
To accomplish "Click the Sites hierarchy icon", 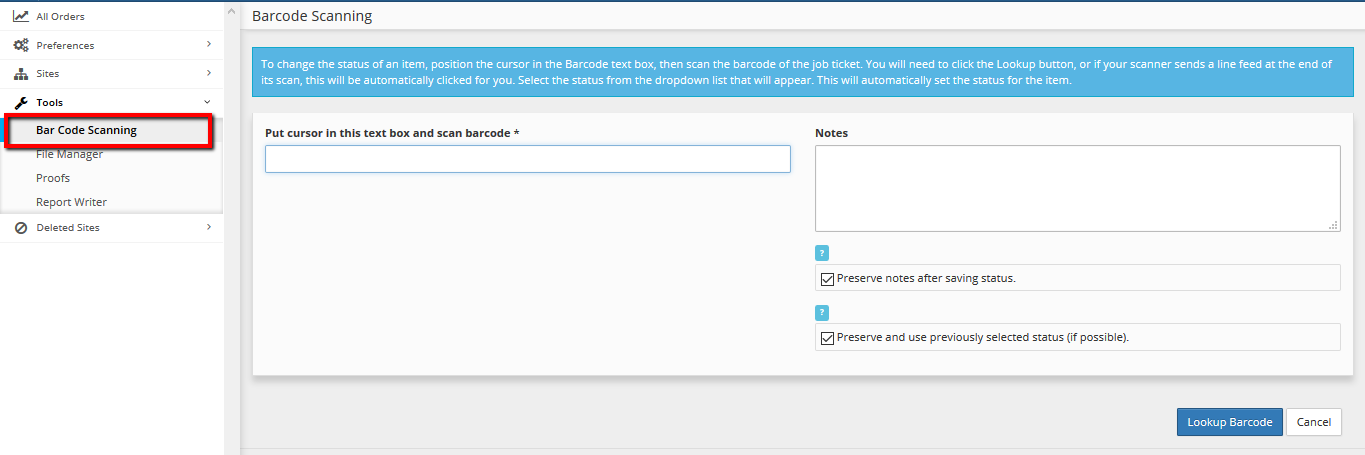I will point(20,74).
